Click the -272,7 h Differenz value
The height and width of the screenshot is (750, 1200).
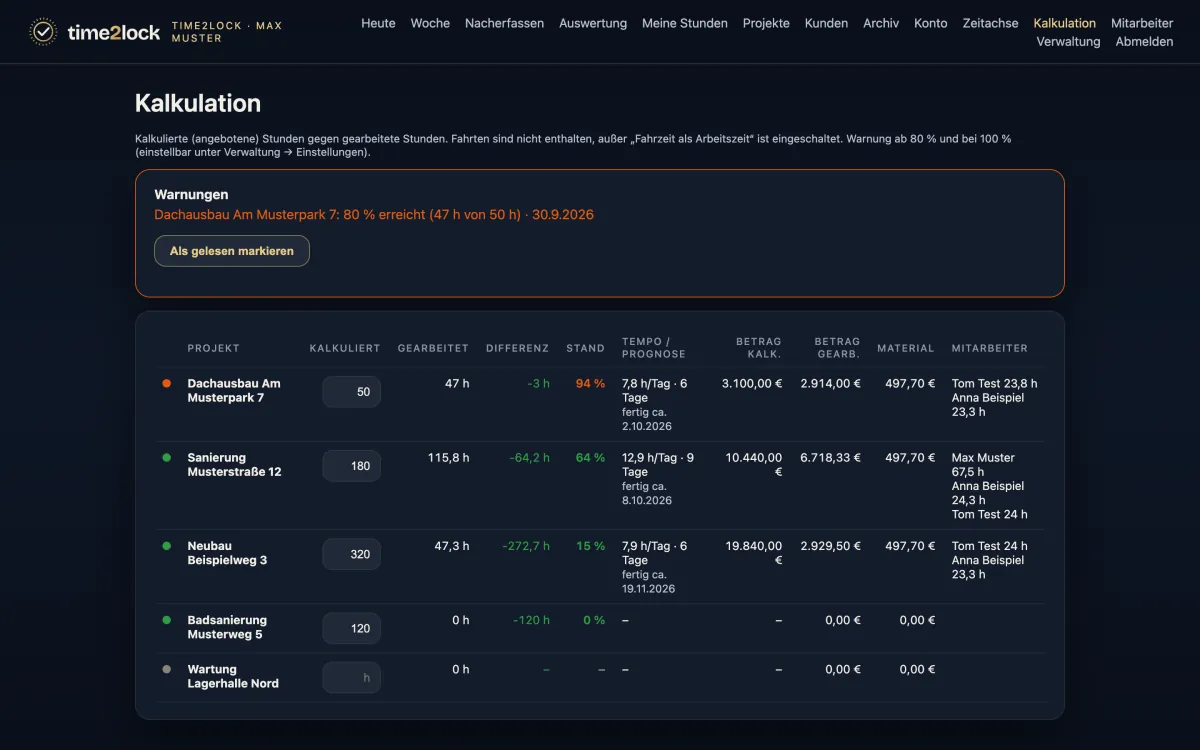click(x=526, y=546)
